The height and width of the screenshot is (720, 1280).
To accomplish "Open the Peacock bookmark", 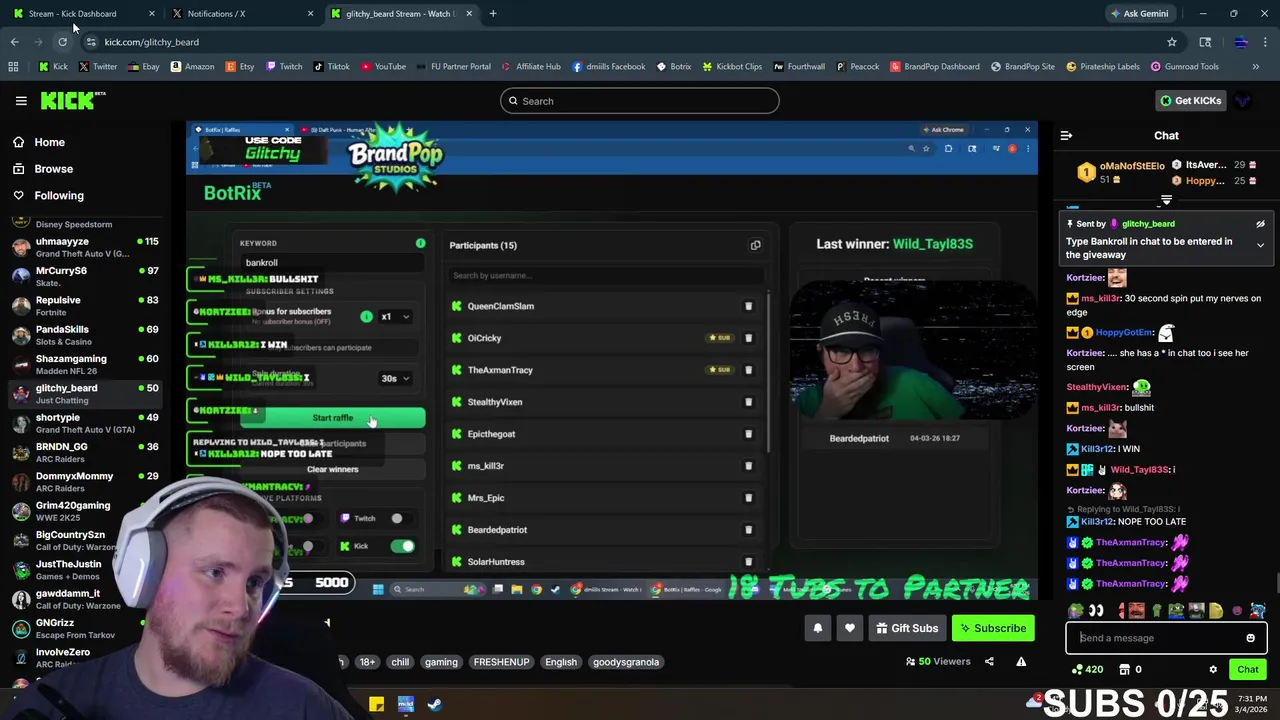I will (857, 66).
